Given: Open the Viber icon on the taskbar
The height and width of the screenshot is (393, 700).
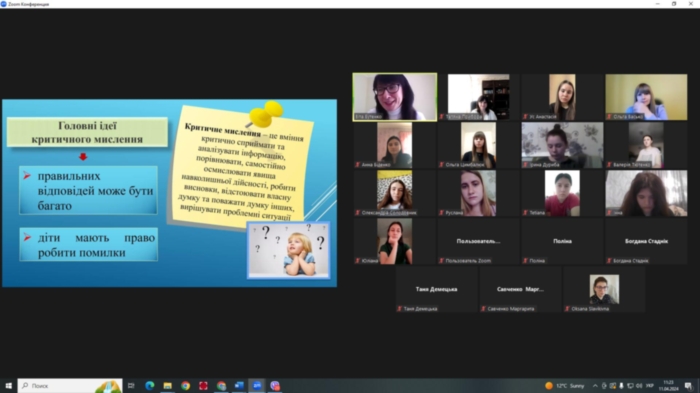Looking at the screenshot, I should (x=275, y=386).
